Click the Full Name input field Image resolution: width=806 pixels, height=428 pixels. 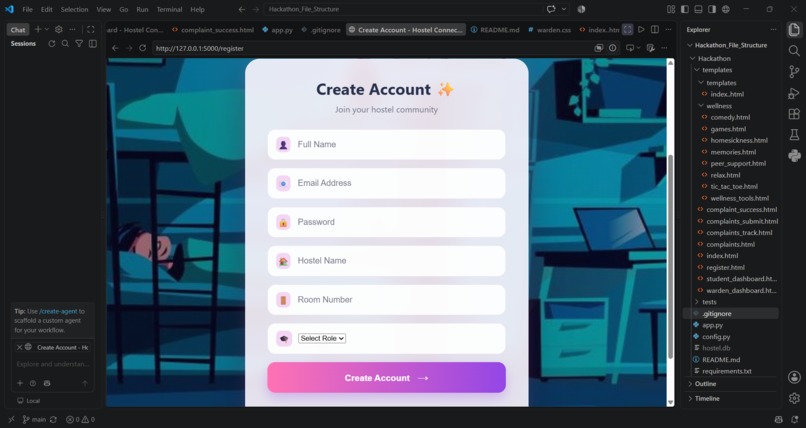tap(387, 144)
